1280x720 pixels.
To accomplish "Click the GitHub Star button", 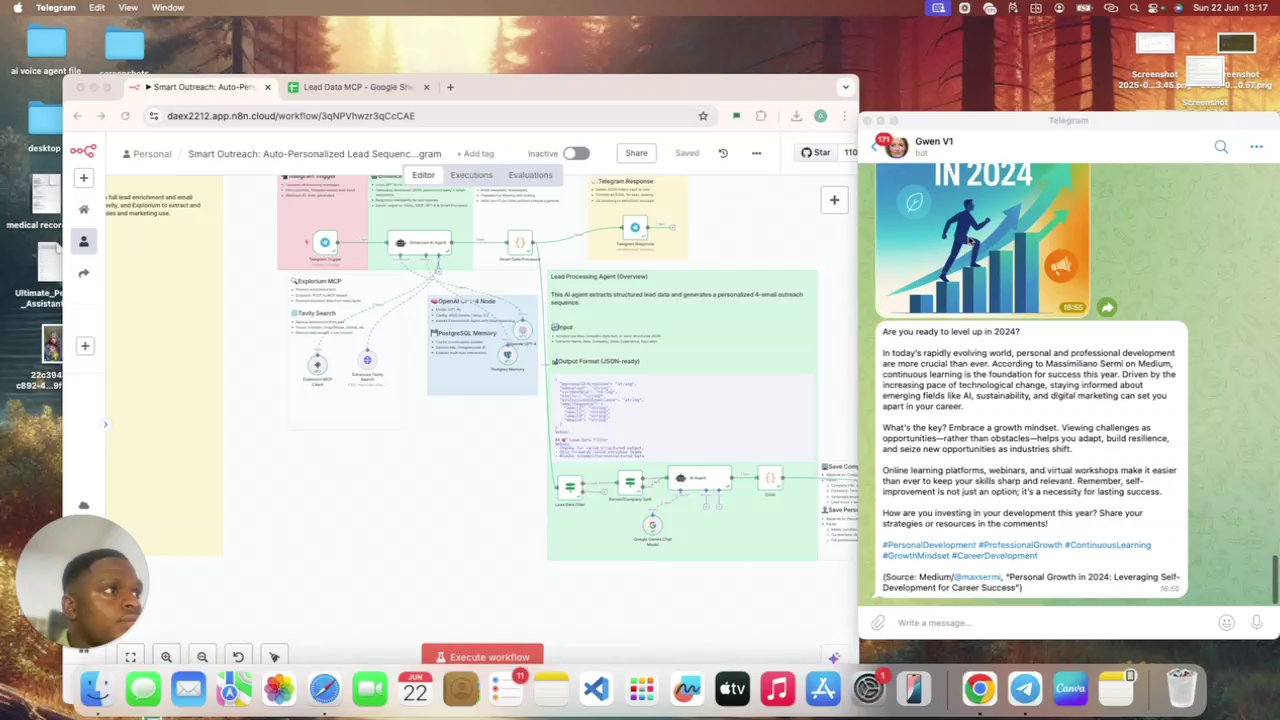I will coord(816,152).
